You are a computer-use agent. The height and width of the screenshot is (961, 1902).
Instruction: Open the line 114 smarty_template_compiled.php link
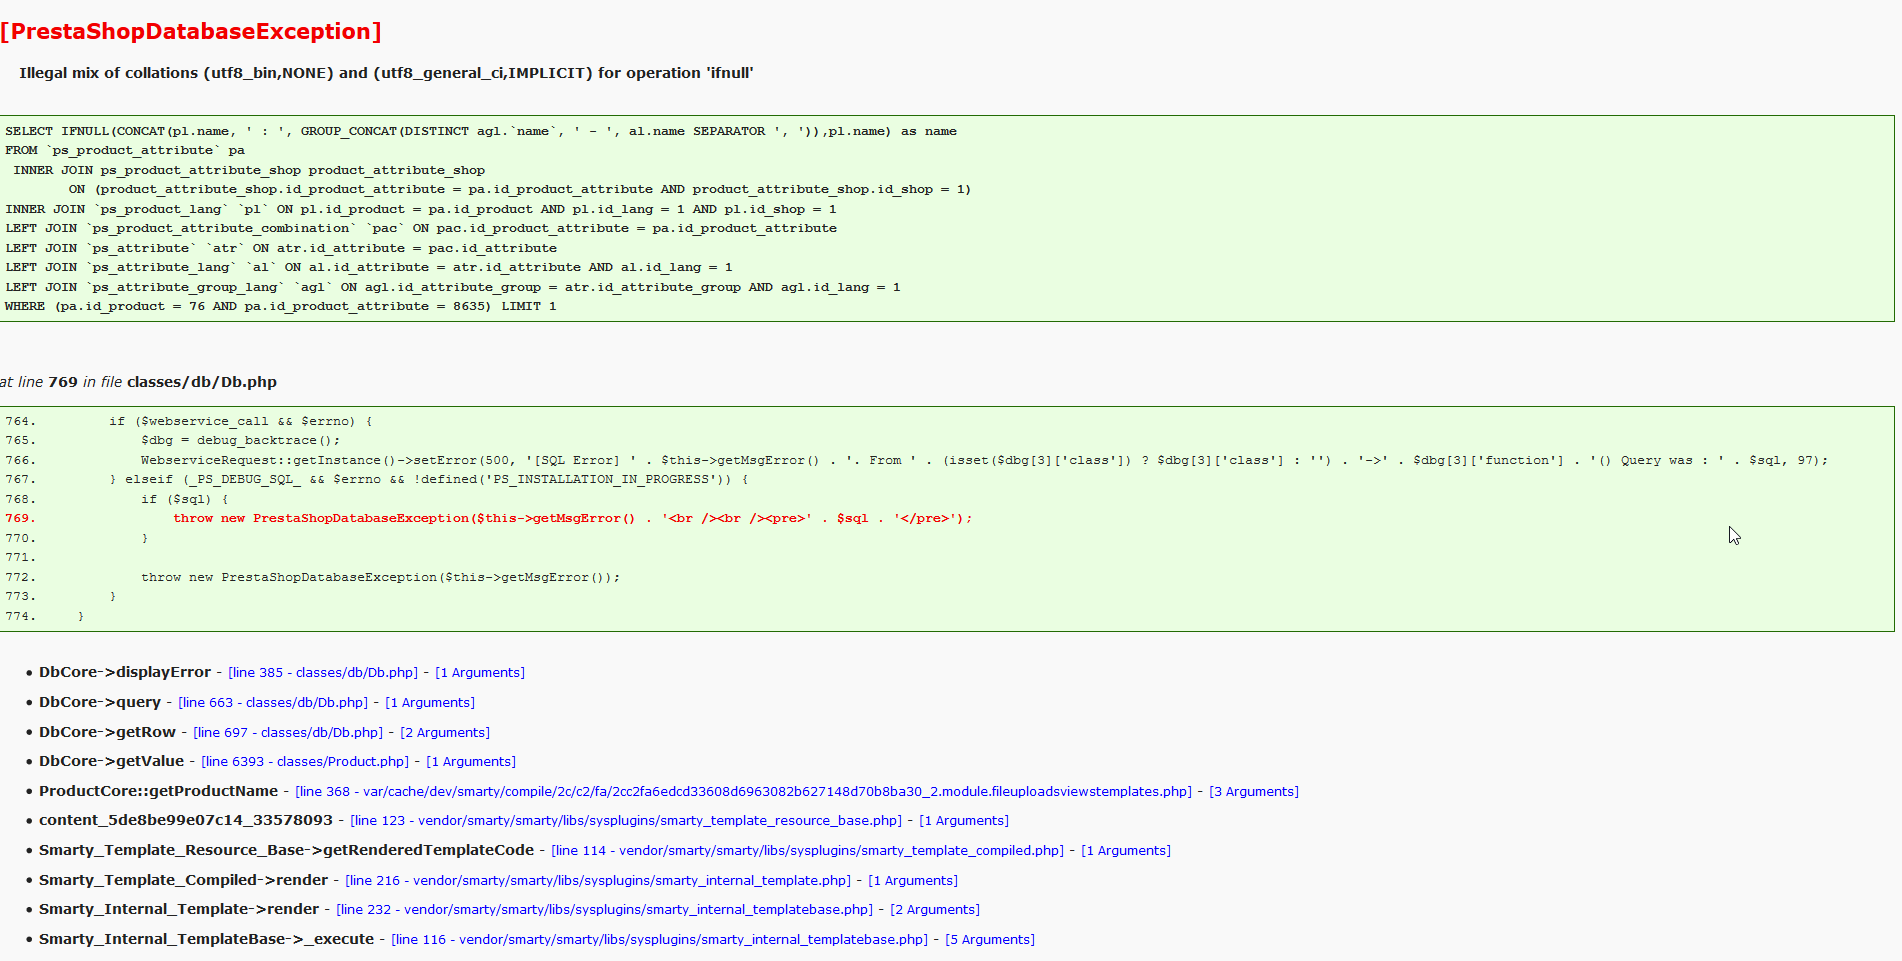(808, 851)
